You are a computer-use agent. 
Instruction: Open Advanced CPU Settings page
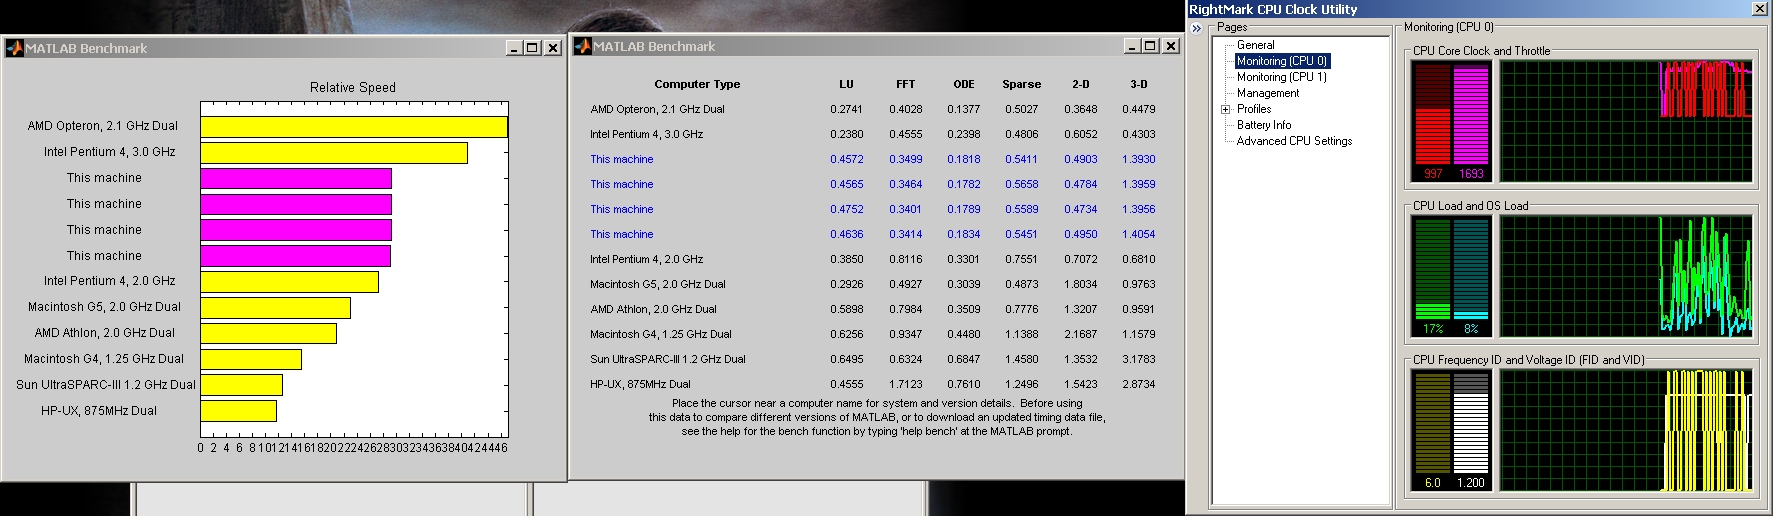pos(1294,141)
